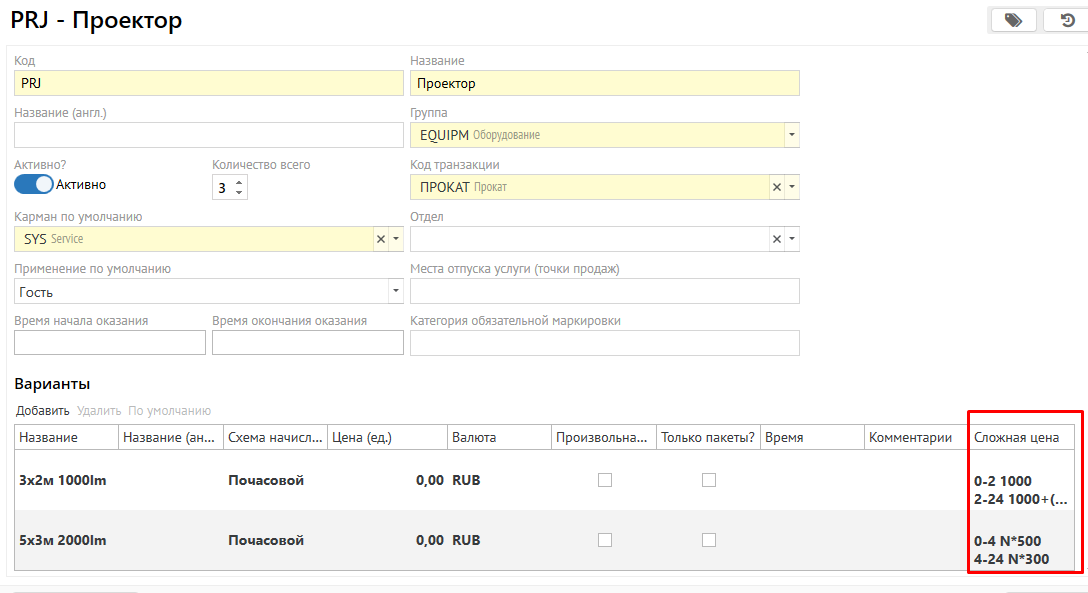Check Только пакеты box for 3x2м 1000lm
The height and width of the screenshot is (593, 1088).
[x=708, y=480]
